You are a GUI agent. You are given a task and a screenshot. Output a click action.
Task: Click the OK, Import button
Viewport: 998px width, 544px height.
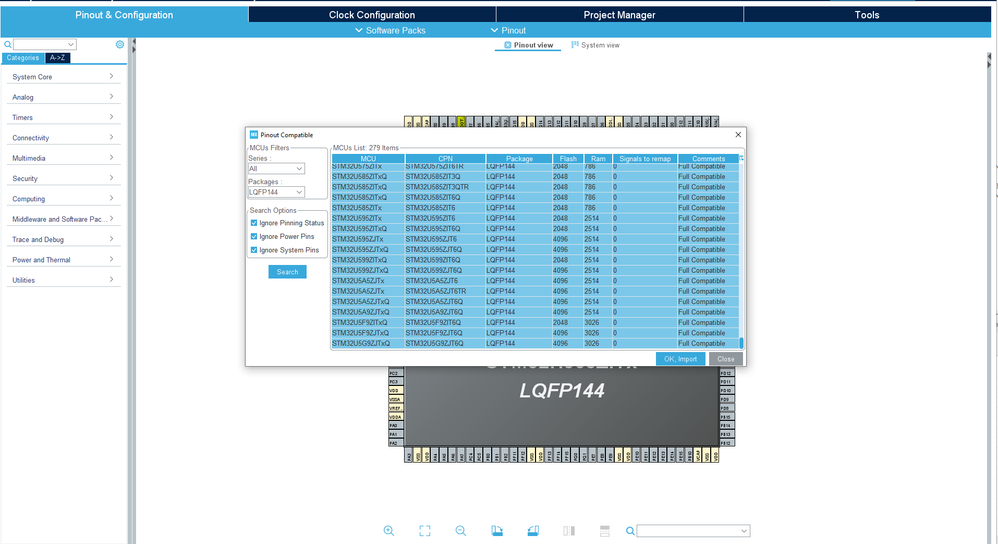coord(680,359)
